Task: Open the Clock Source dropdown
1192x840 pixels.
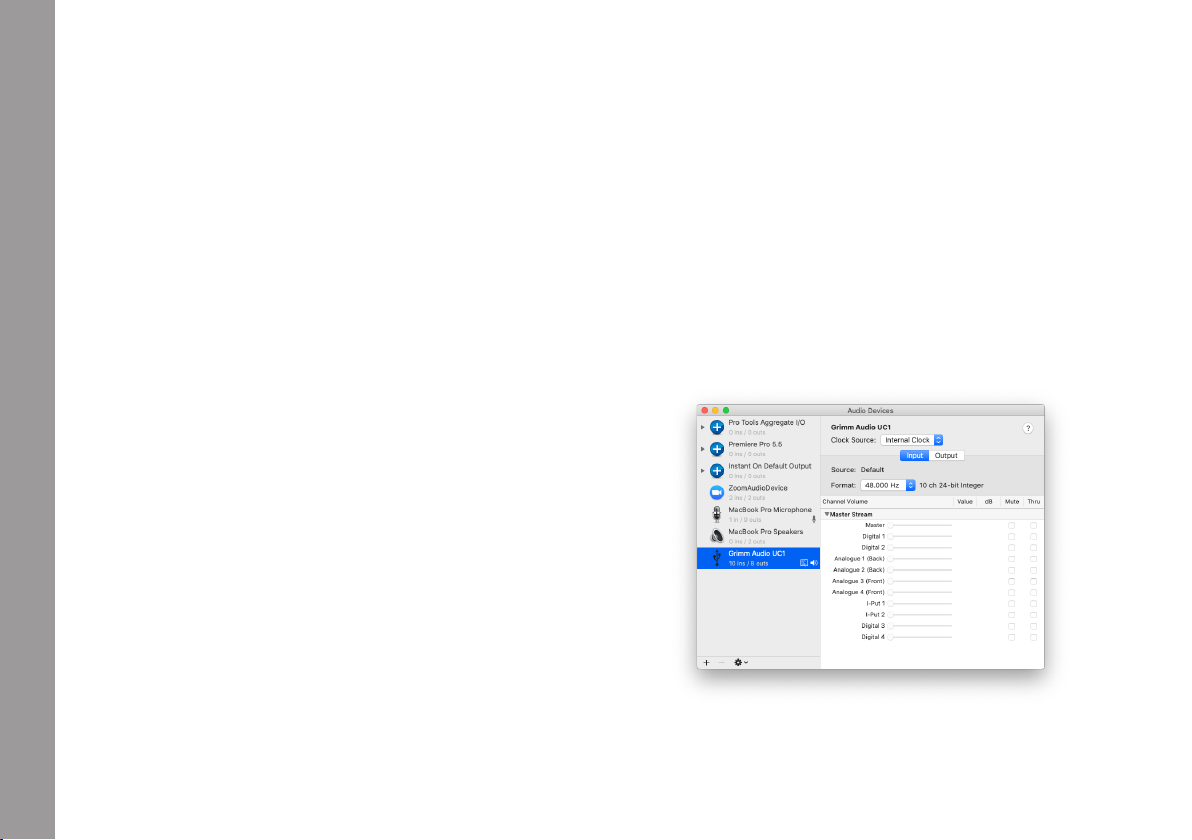Action: pyautogui.click(x=911, y=440)
